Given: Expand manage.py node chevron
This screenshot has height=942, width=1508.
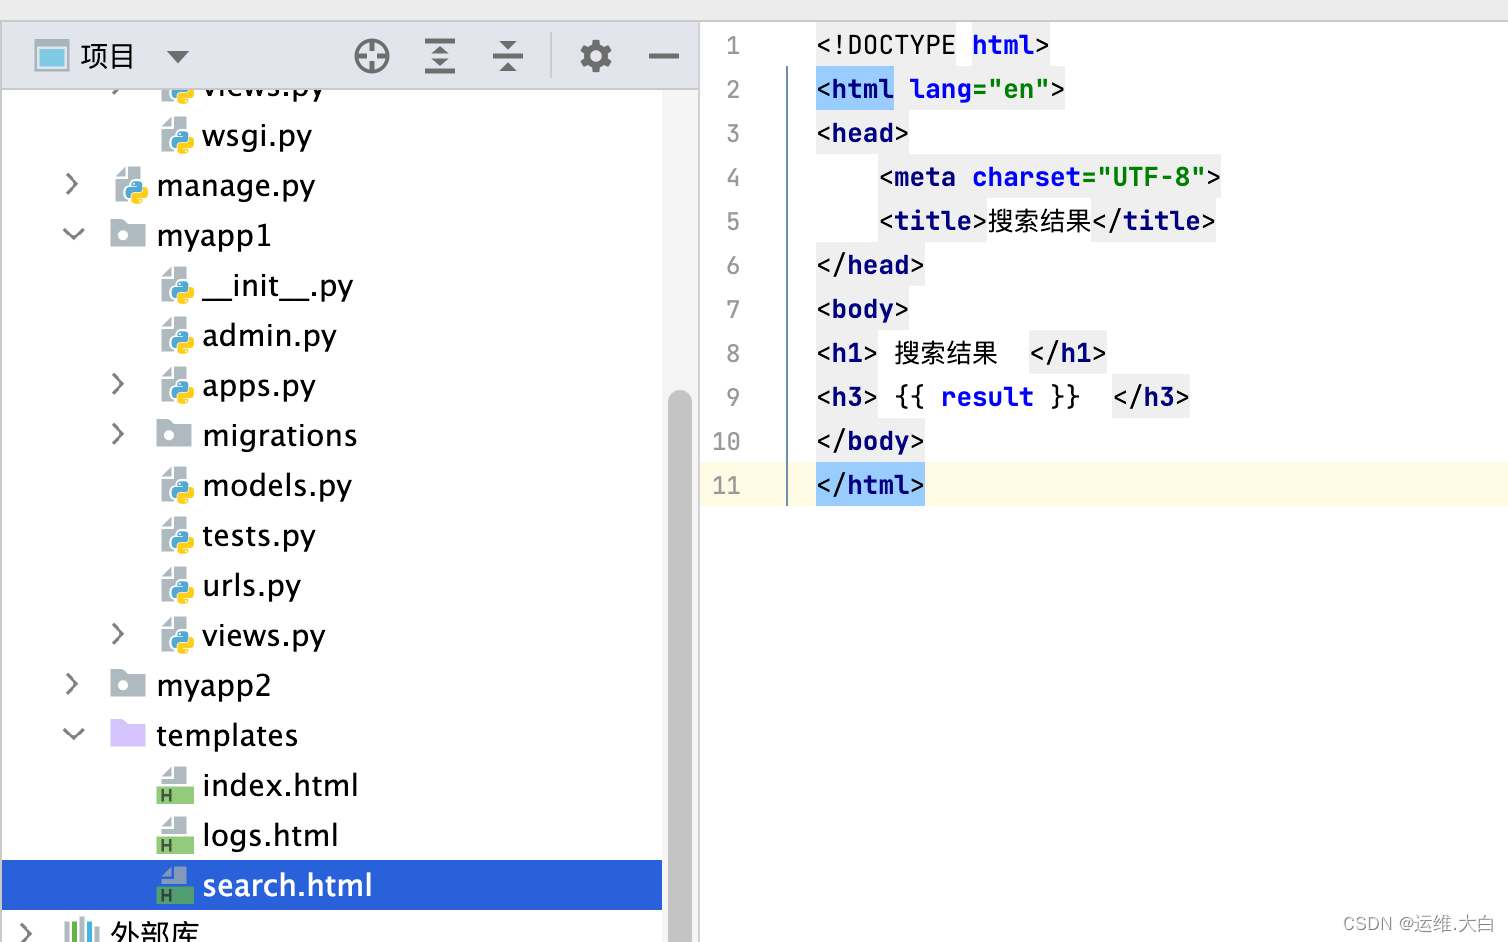Looking at the screenshot, I should [x=72, y=184].
